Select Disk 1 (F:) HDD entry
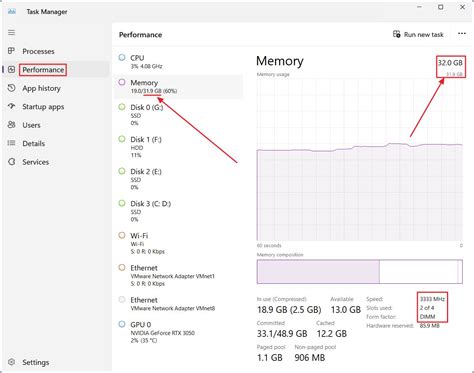Image resolution: width=474 pixels, height=373 pixels. [178, 147]
